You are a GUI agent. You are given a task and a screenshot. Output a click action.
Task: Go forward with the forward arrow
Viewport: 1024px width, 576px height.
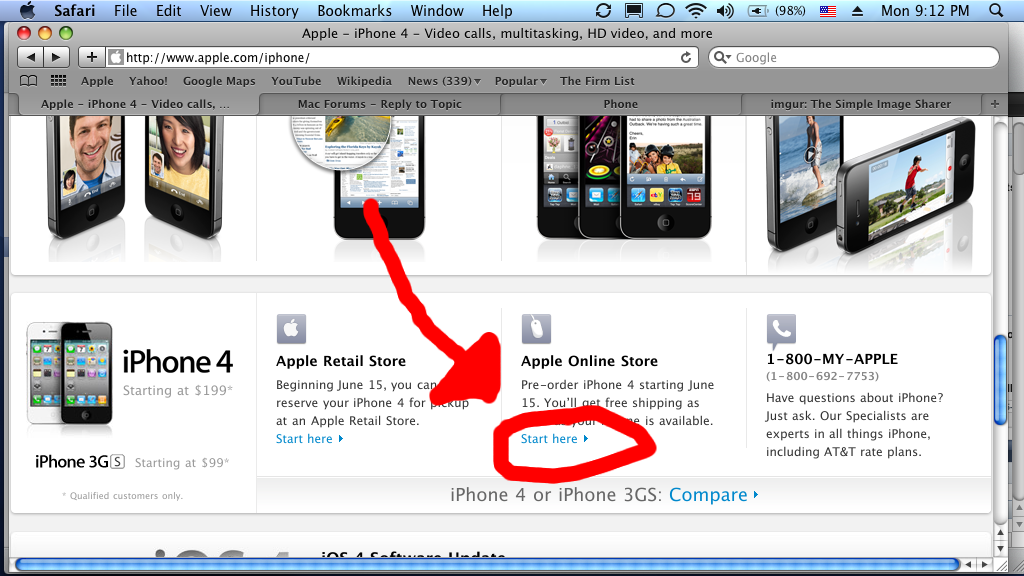(x=56, y=57)
